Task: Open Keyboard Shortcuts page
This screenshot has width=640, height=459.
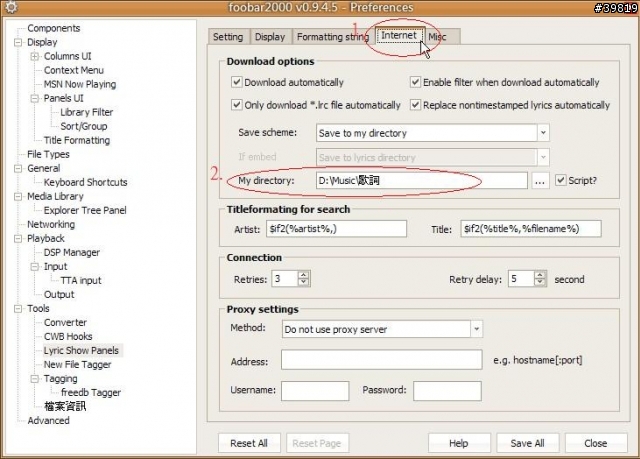Action: (x=85, y=182)
